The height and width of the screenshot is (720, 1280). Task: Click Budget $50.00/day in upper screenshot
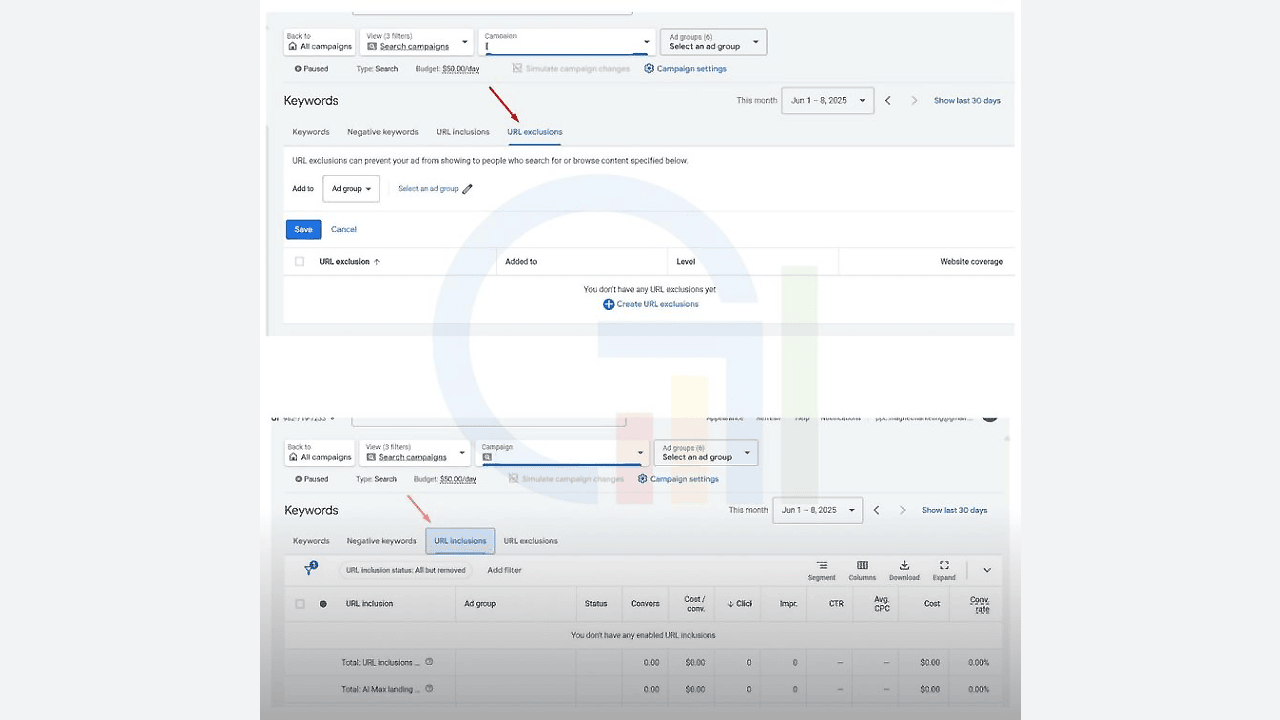[x=447, y=69]
